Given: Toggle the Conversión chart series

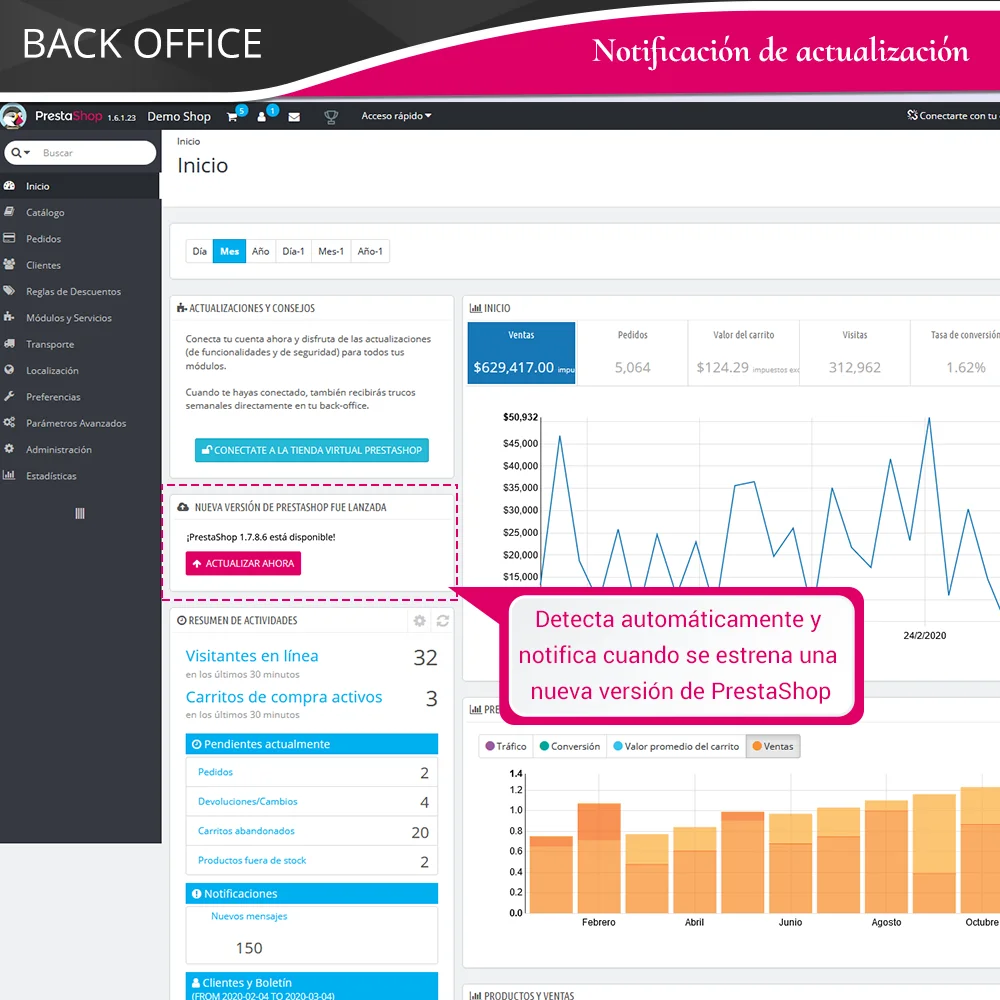Looking at the screenshot, I should pos(570,747).
